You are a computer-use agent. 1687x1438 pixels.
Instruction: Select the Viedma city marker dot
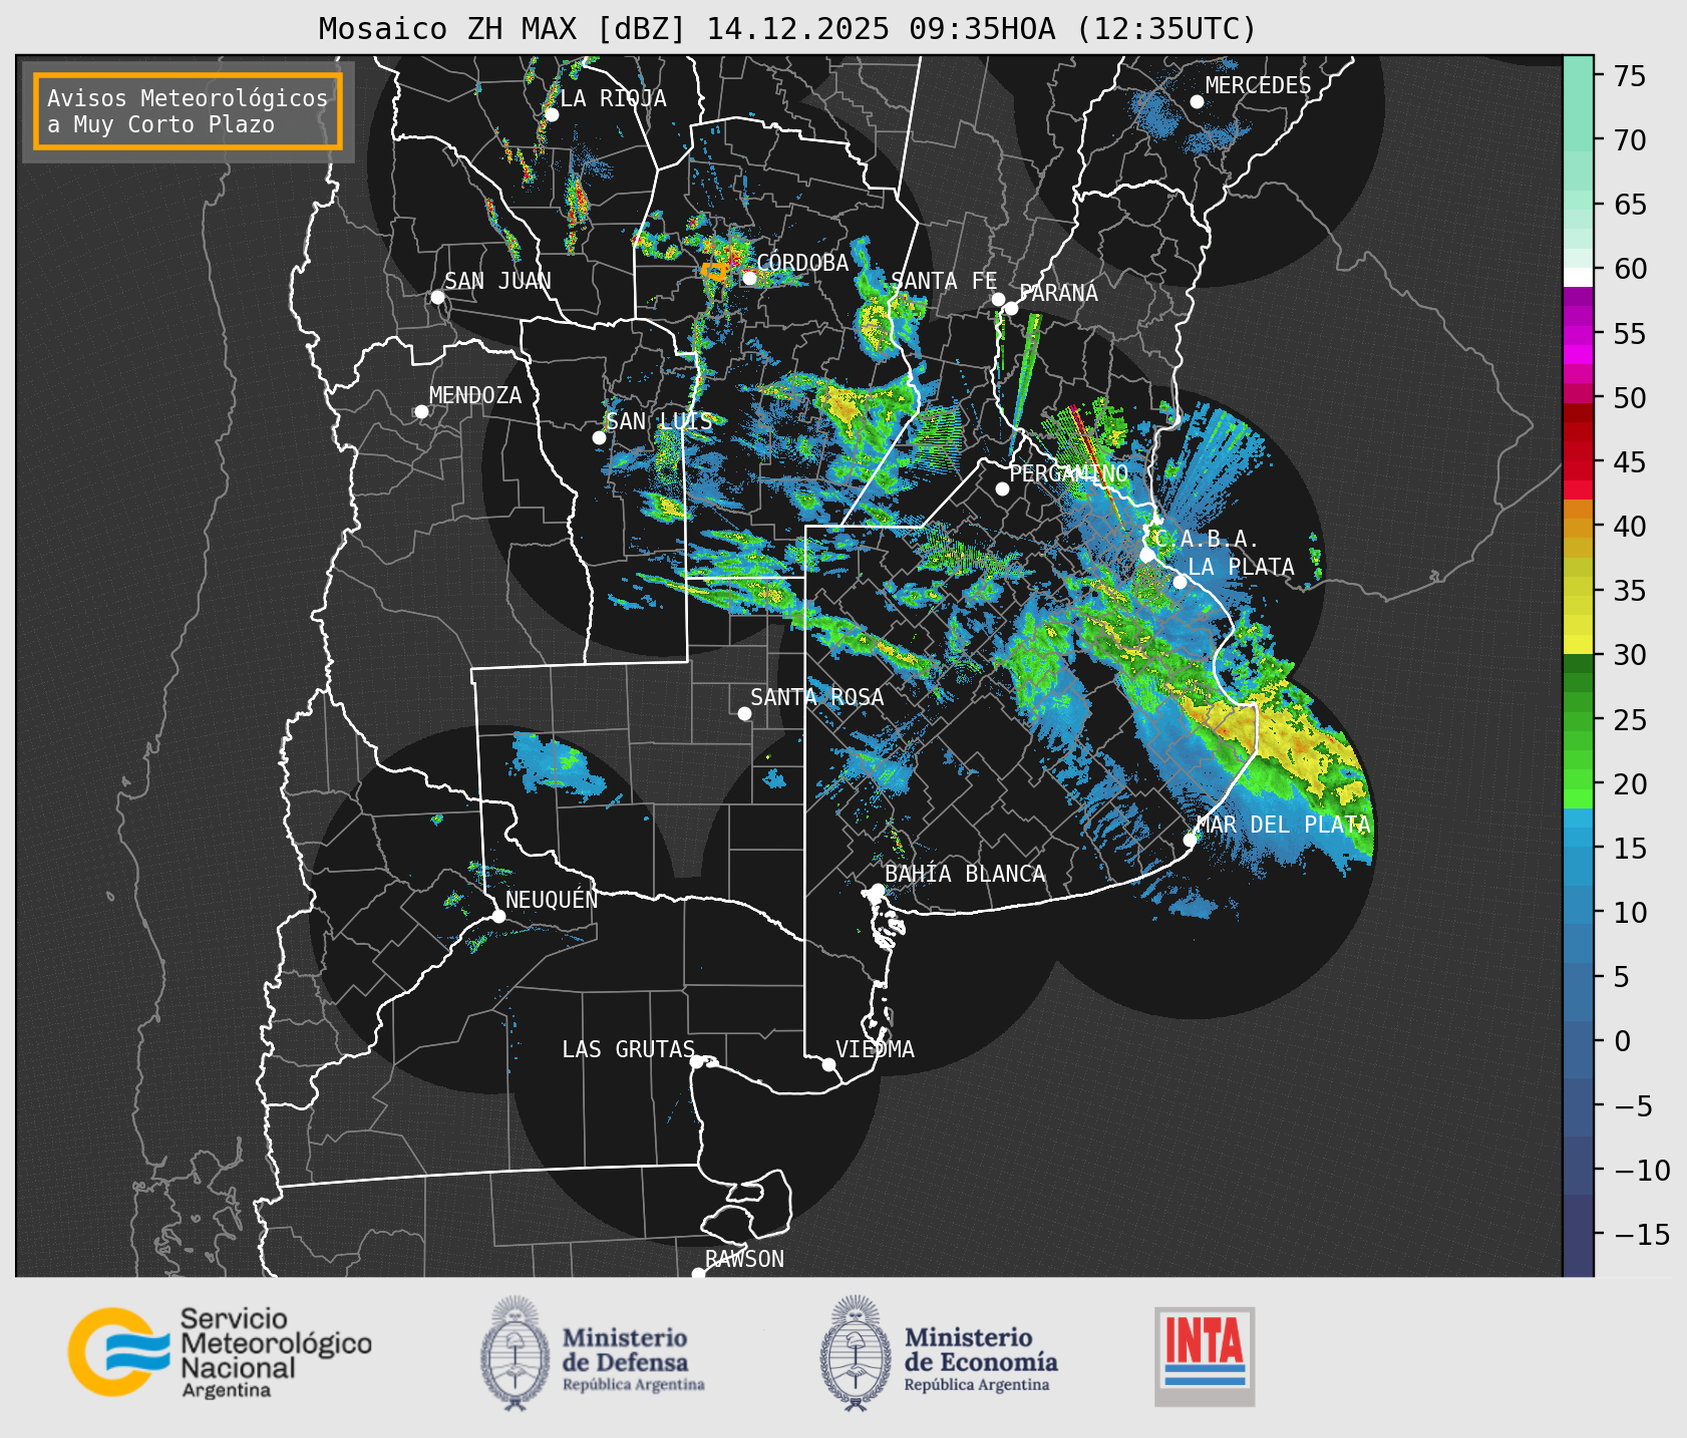[828, 1064]
